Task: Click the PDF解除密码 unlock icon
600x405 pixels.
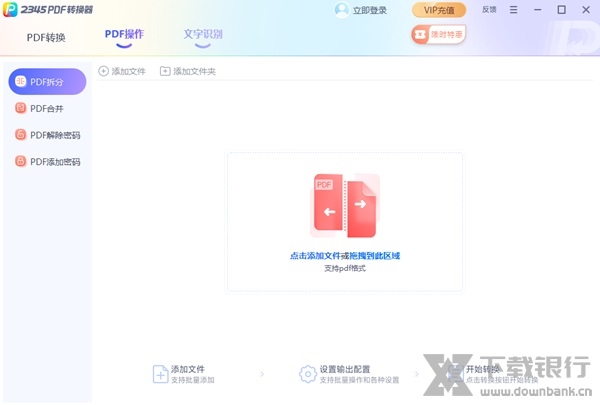Action: [20, 134]
